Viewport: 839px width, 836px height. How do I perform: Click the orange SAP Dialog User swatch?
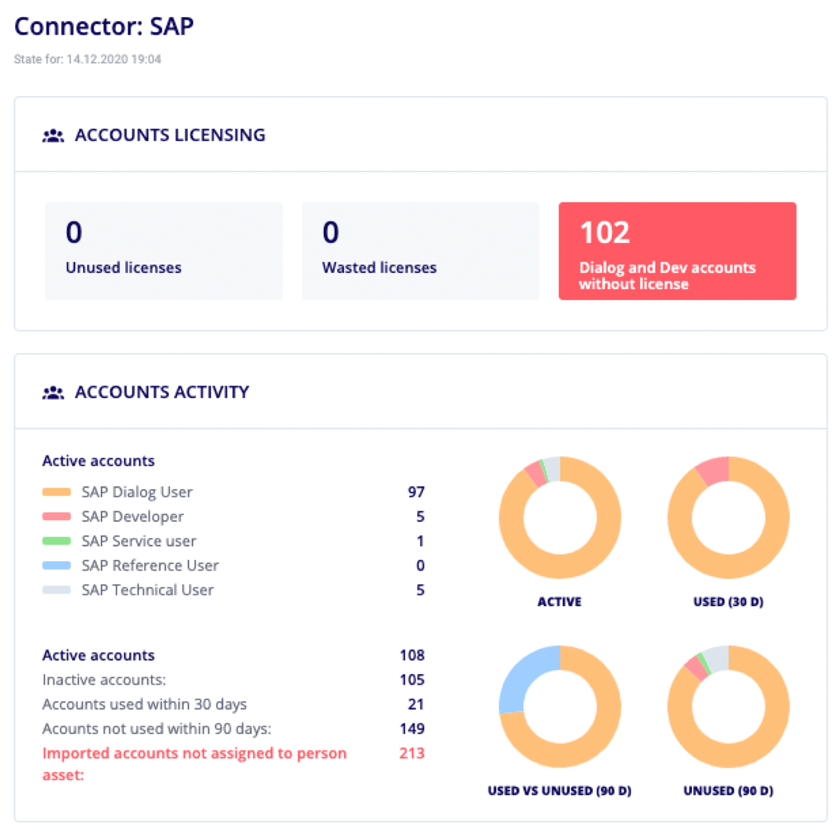point(56,492)
